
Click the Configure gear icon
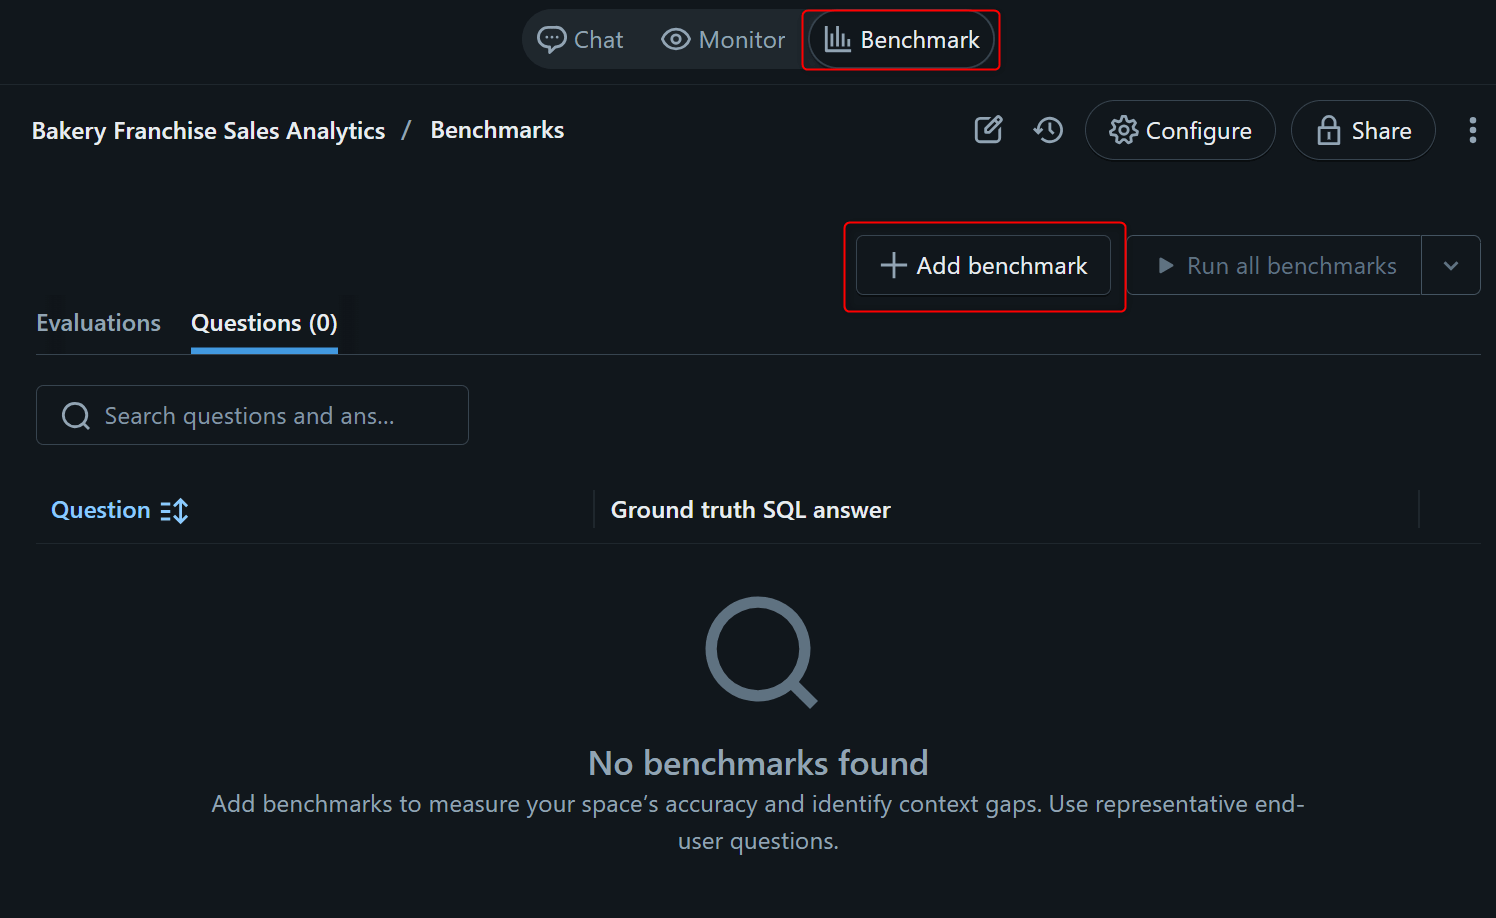pyautogui.click(x=1123, y=130)
